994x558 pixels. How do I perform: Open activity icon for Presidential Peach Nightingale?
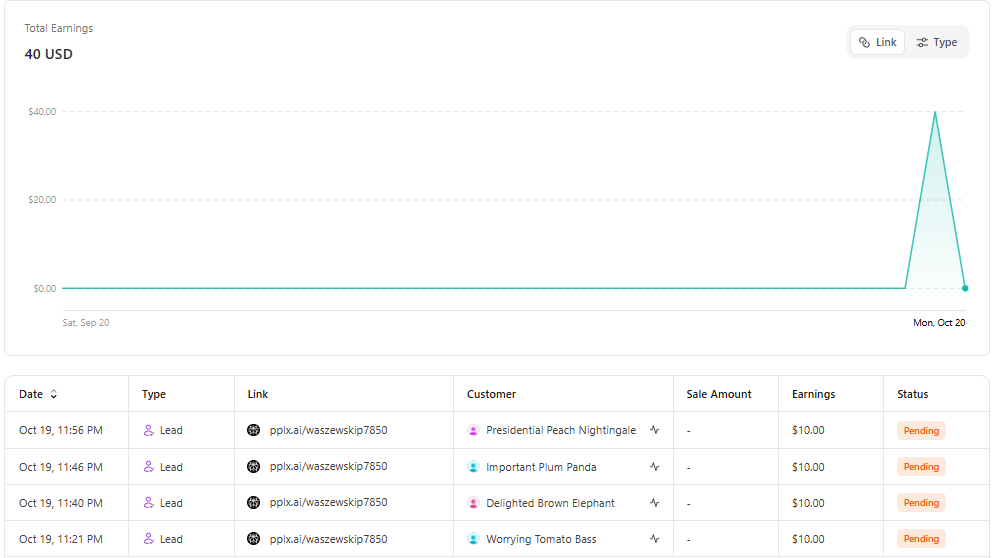654,430
